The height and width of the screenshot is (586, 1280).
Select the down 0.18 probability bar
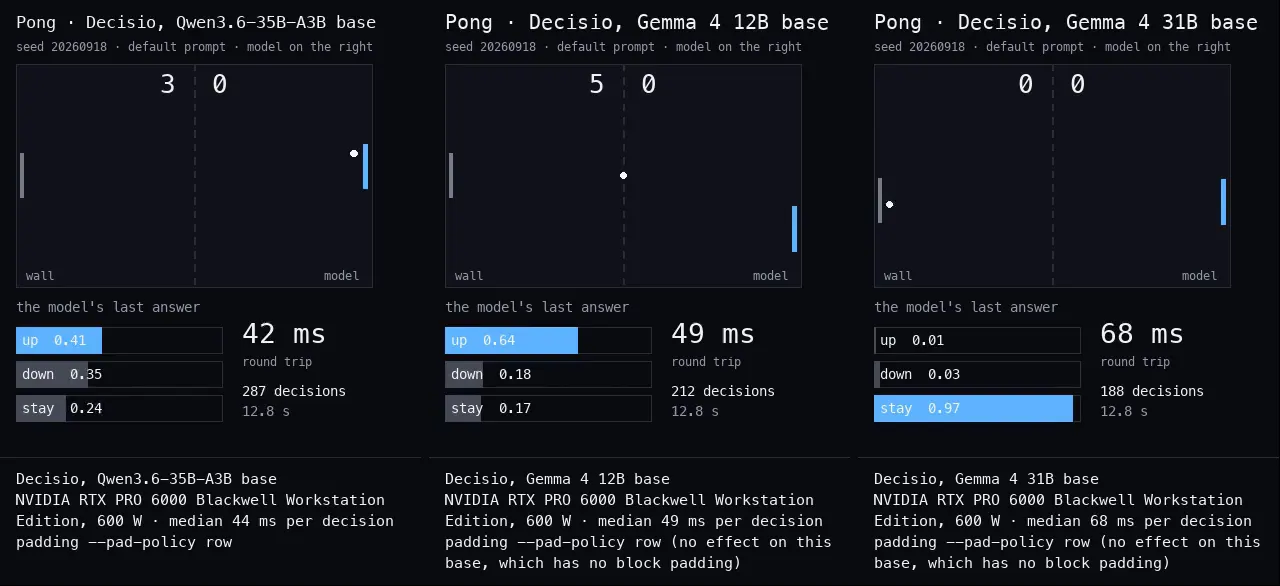pyautogui.click(x=548, y=374)
